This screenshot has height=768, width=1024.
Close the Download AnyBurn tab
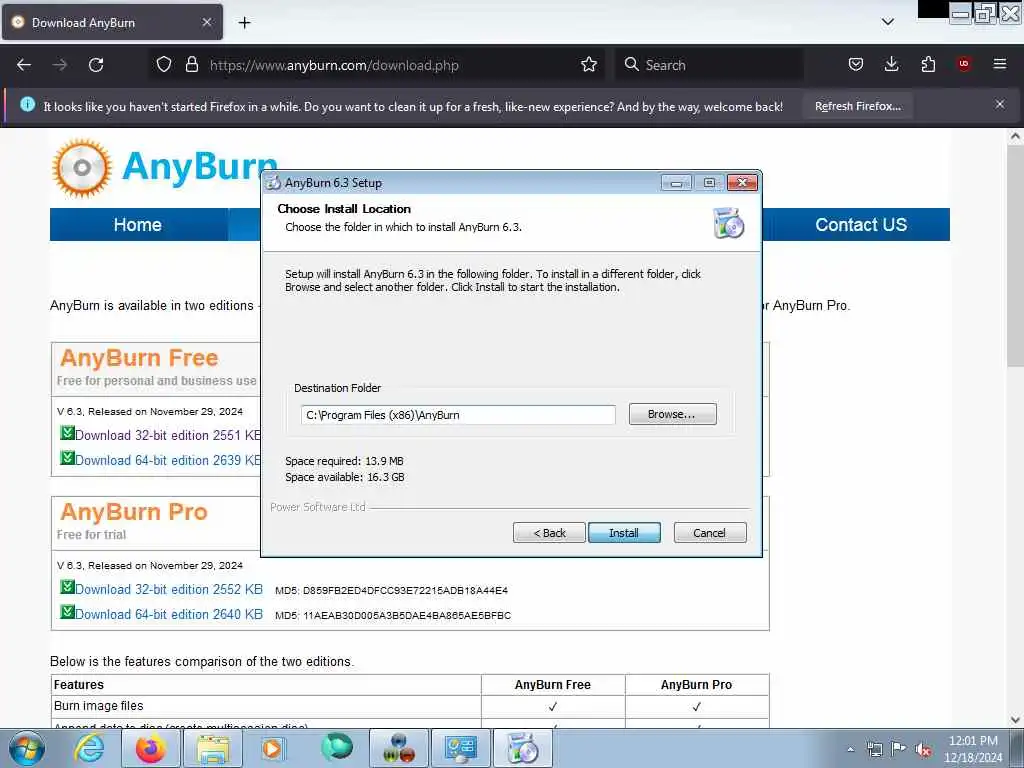click(x=206, y=22)
